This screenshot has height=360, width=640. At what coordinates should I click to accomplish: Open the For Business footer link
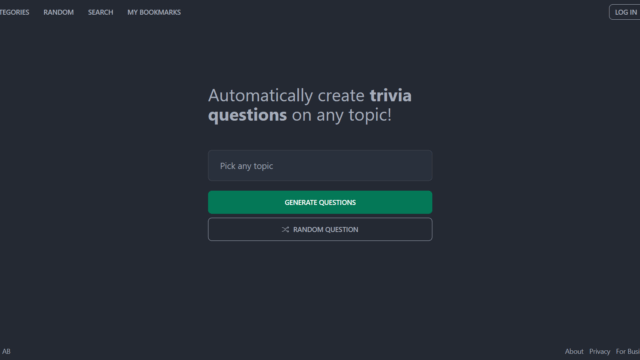click(628, 351)
